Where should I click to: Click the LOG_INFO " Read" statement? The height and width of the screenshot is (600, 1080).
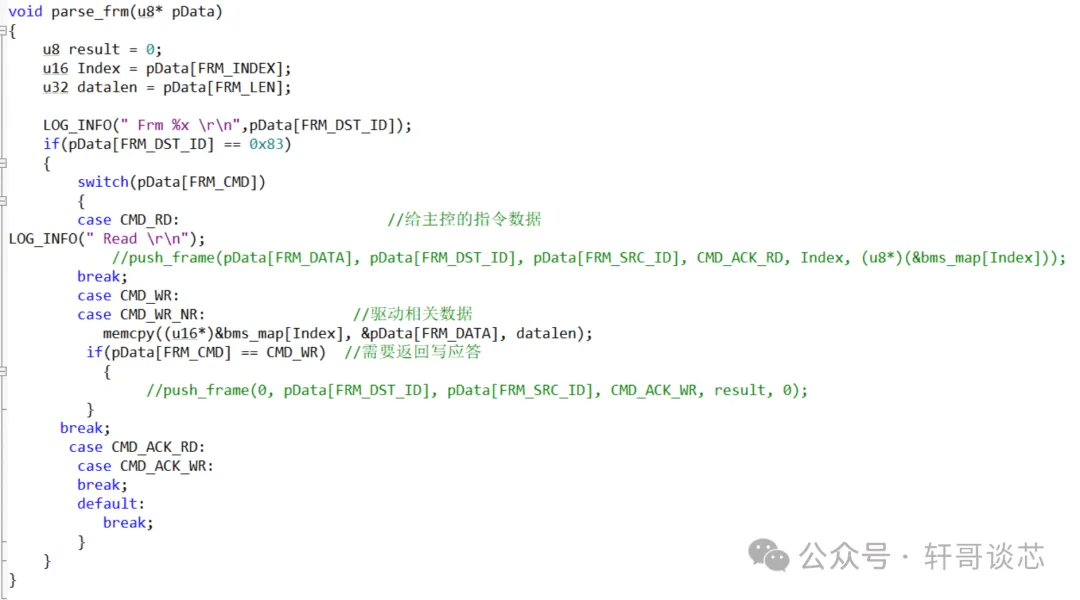[106, 239]
